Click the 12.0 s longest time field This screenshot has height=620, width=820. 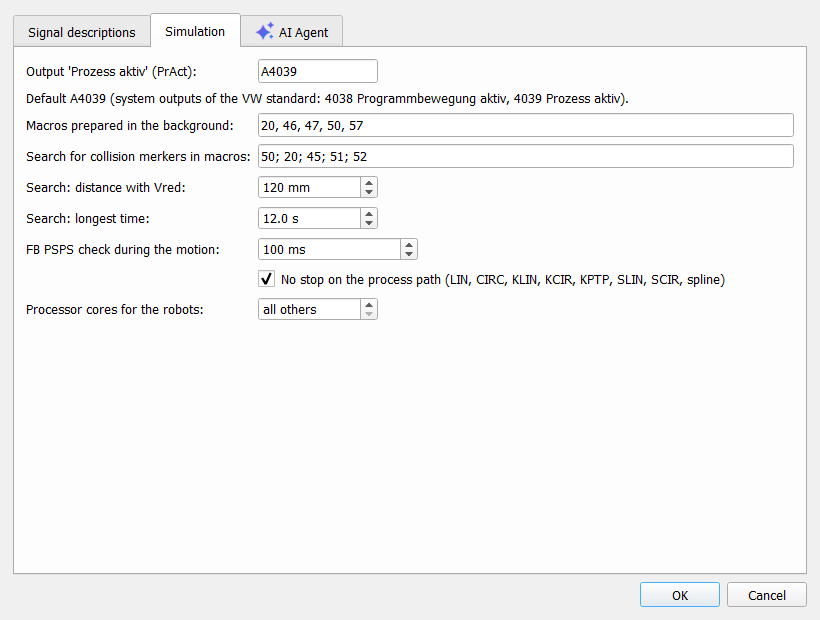[x=310, y=218]
